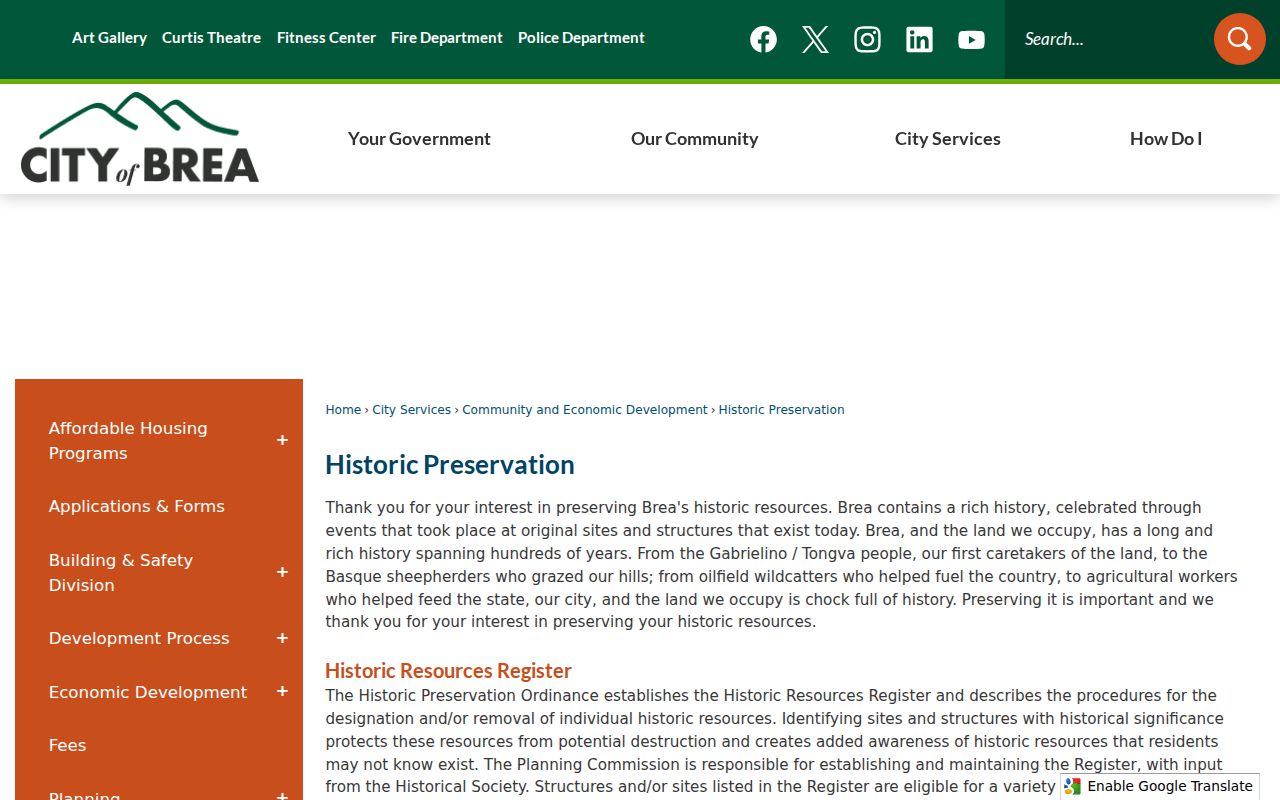Open the X (Twitter) social icon
The image size is (1280, 800).
click(x=815, y=39)
